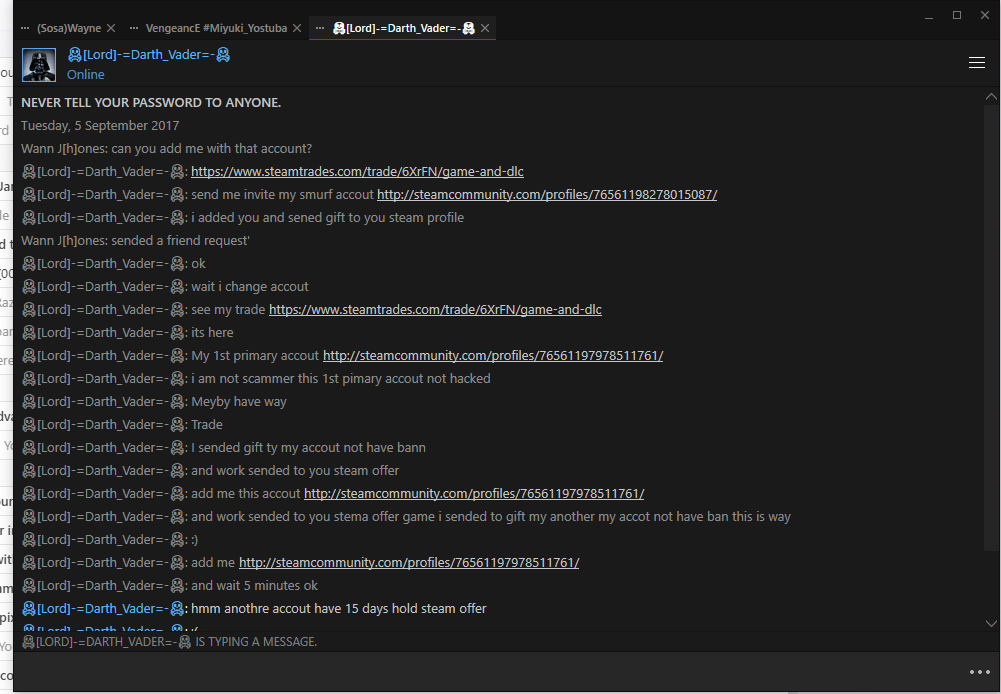Click message 'and work sended to you steam offer'
The width and height of the screenshot is (1001, 694).
(x=295, y=471)
